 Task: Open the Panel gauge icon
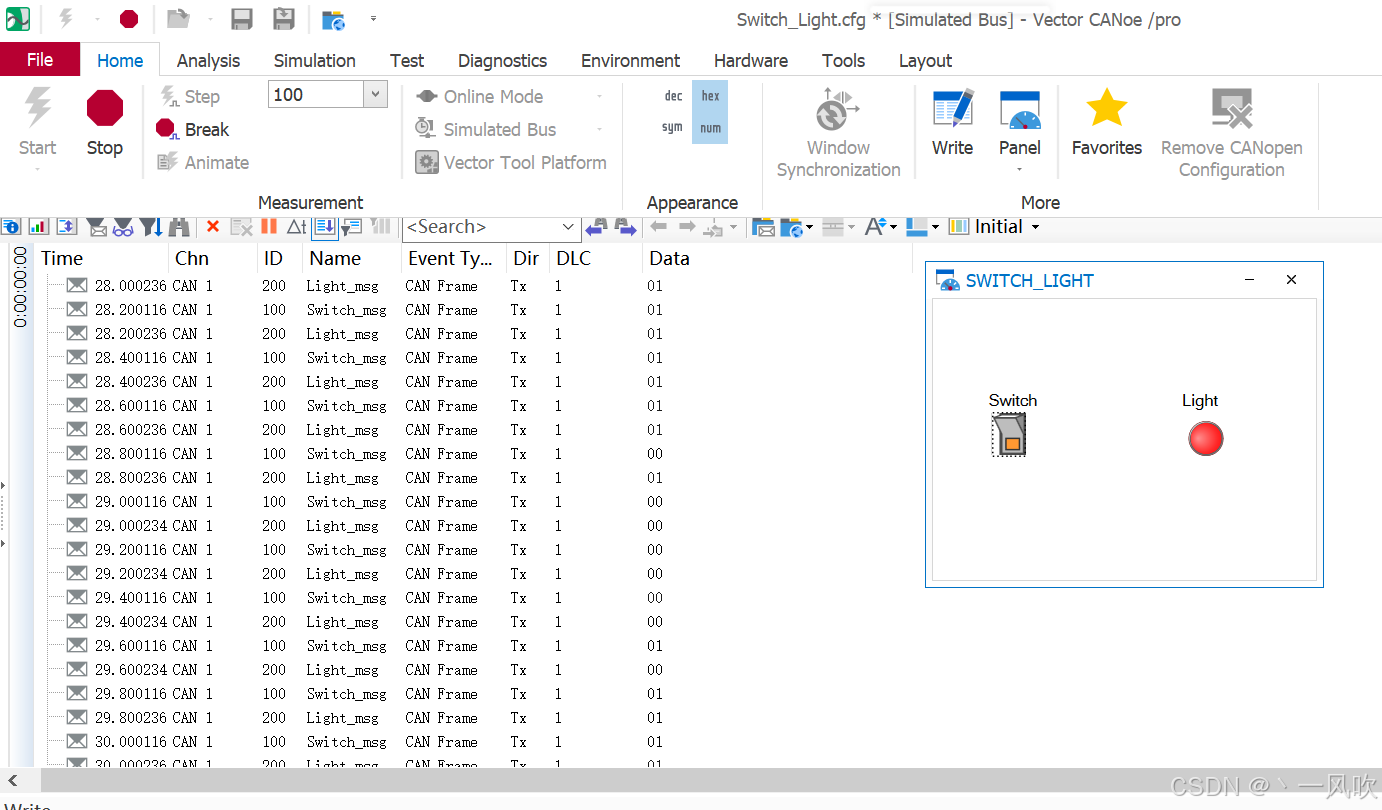[1020, 109]
